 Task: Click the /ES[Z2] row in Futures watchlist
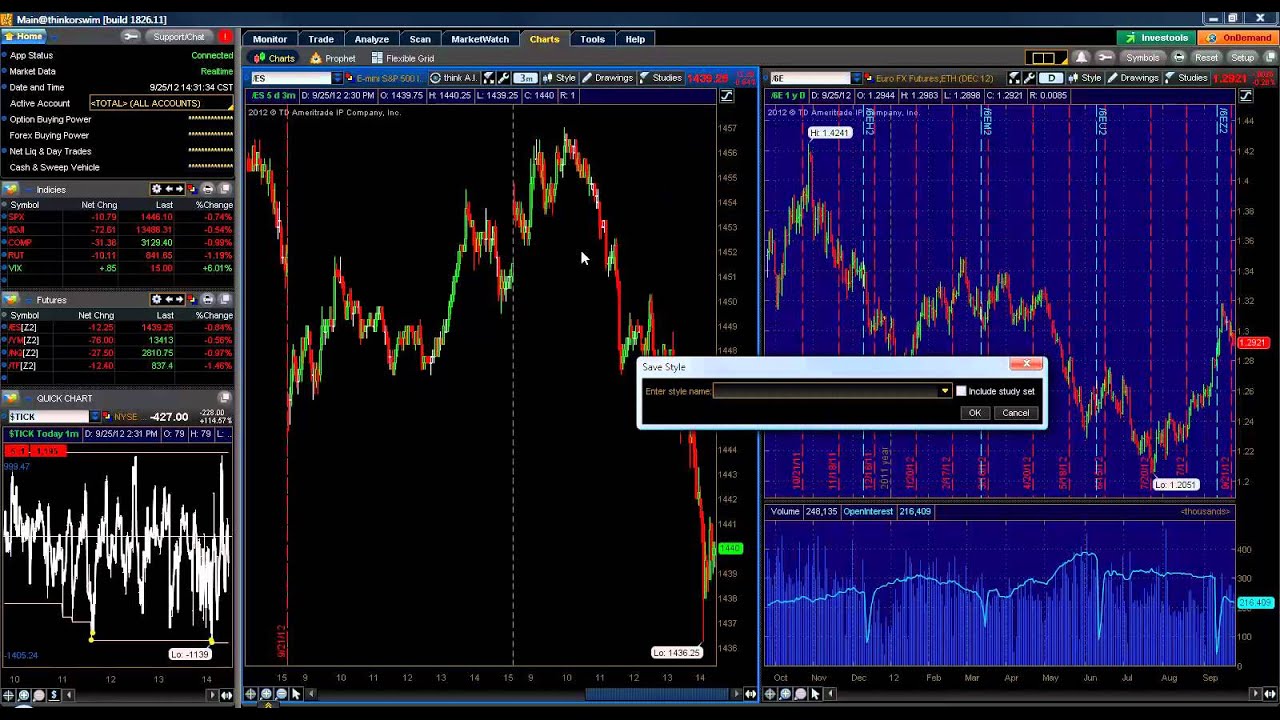point(118,328)
